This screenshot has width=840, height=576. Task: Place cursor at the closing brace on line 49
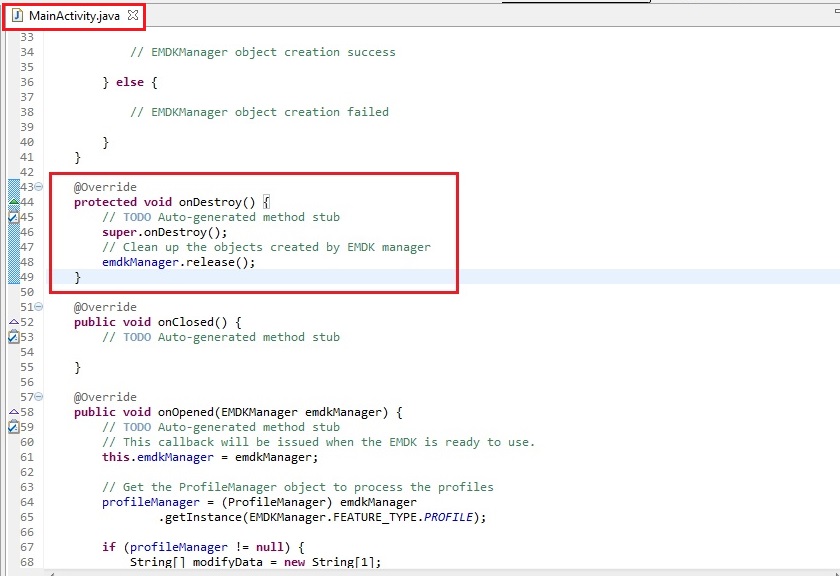77,277
